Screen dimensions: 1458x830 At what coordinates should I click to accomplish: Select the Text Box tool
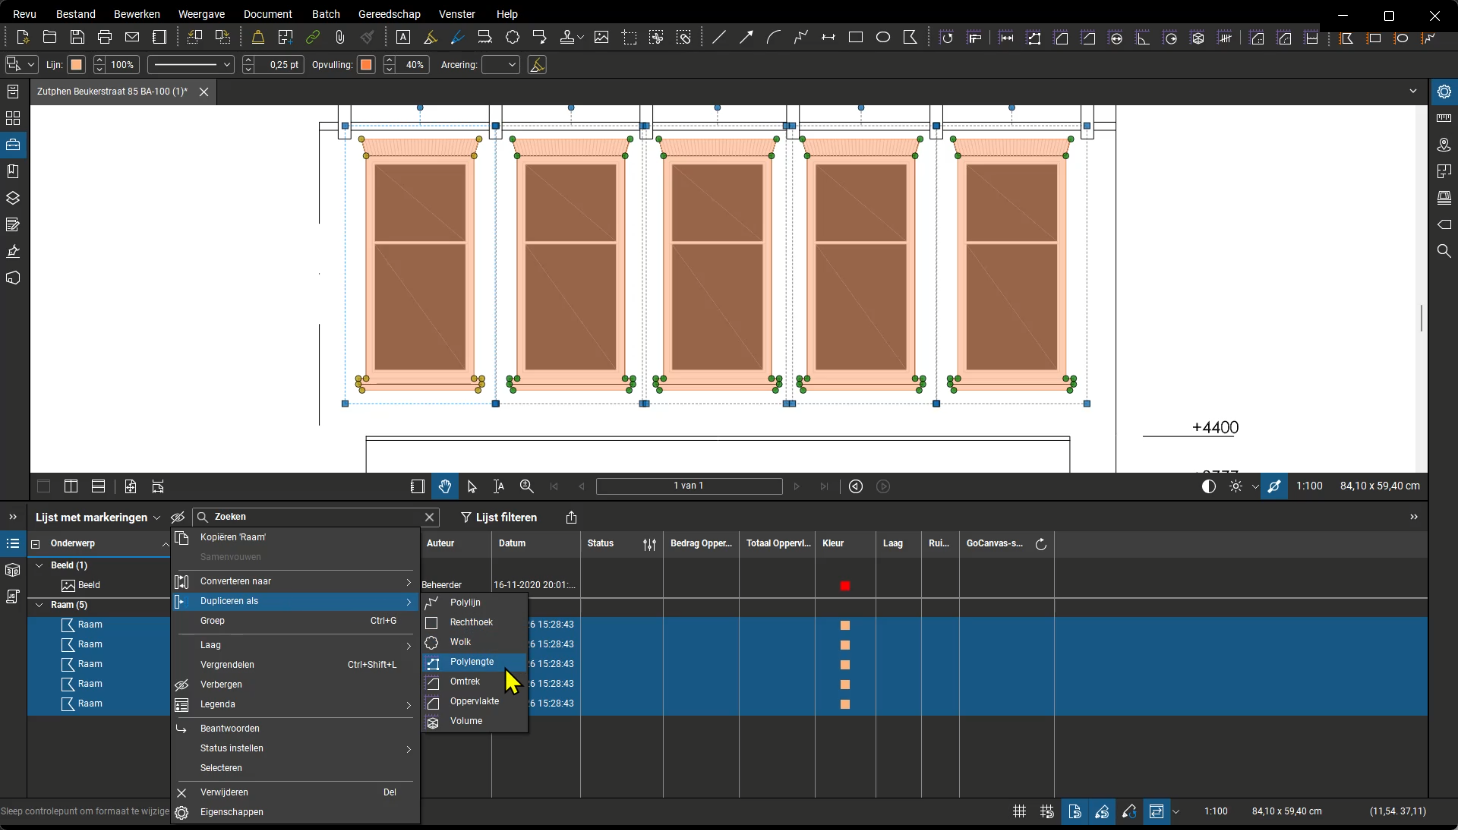point(403,37)
